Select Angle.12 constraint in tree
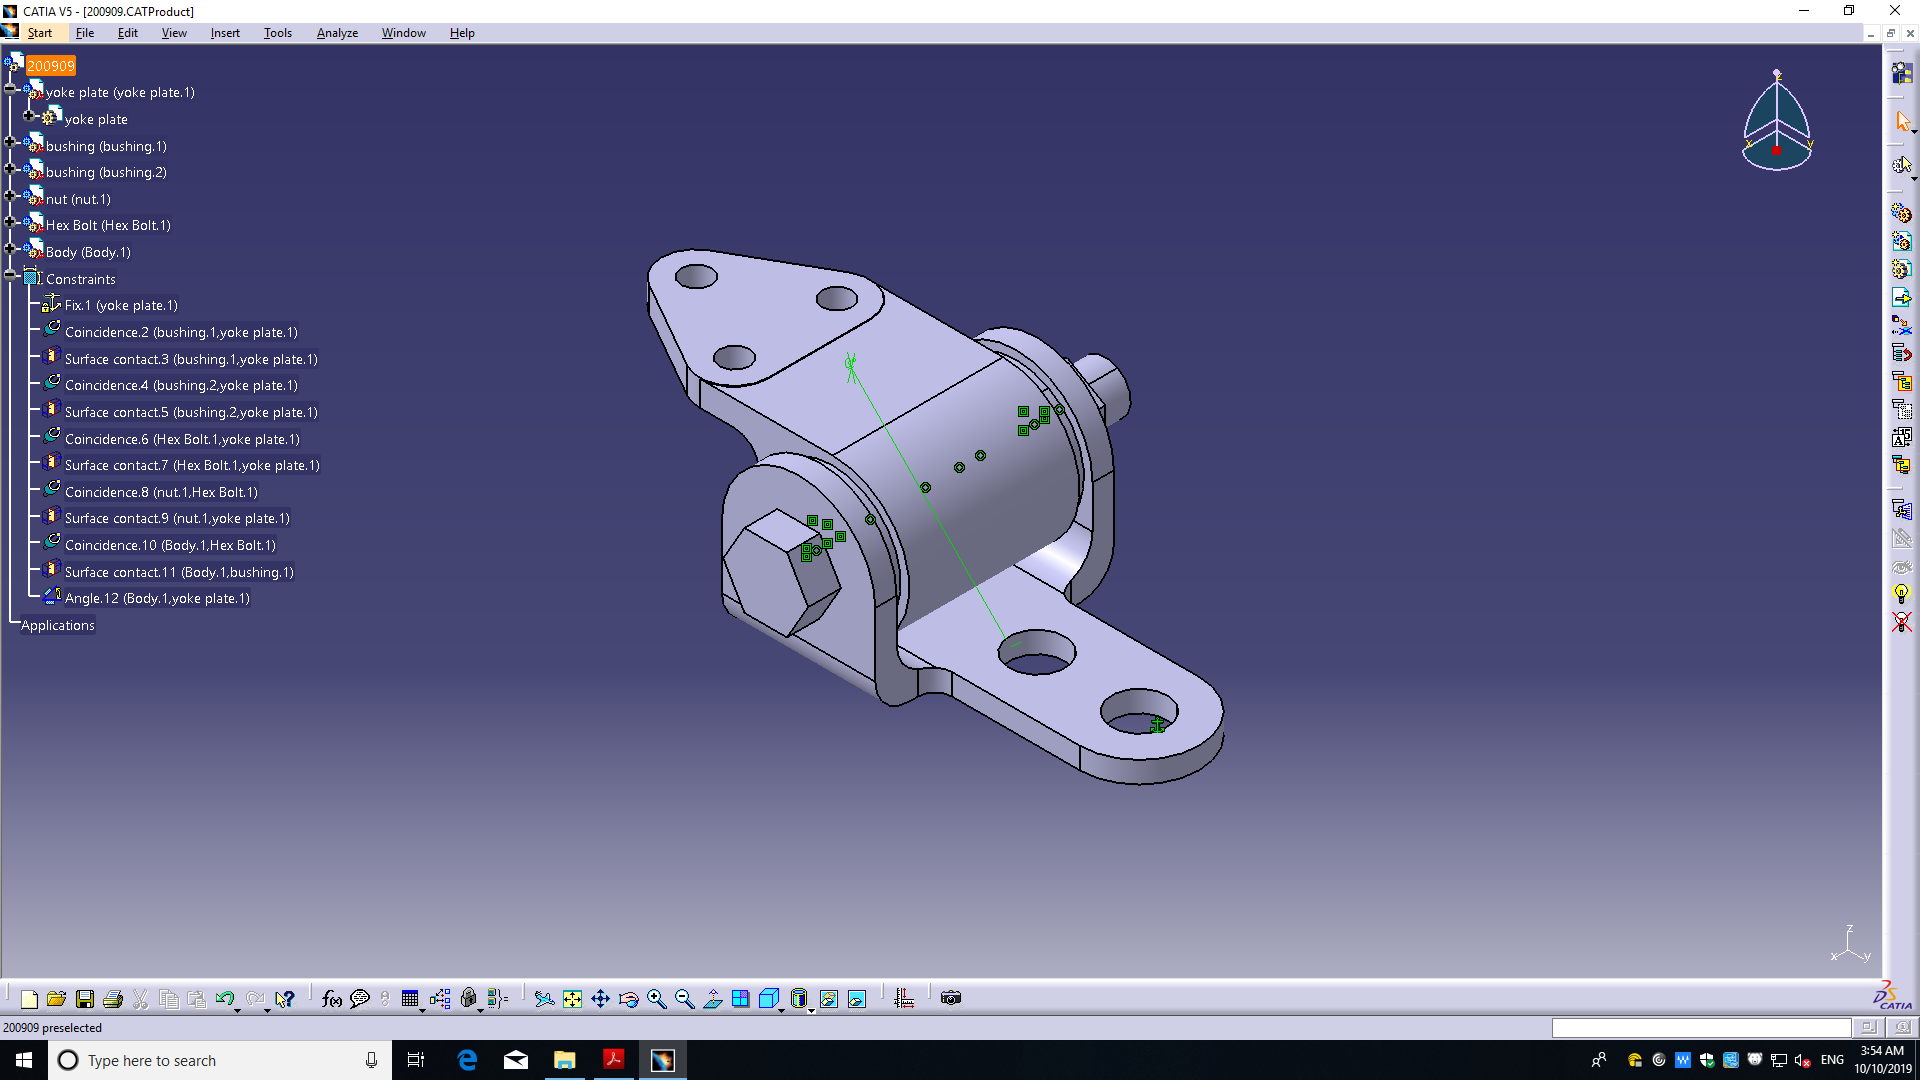The height and width of the screenshot is (1080, 1920). (x=156, y=598)
